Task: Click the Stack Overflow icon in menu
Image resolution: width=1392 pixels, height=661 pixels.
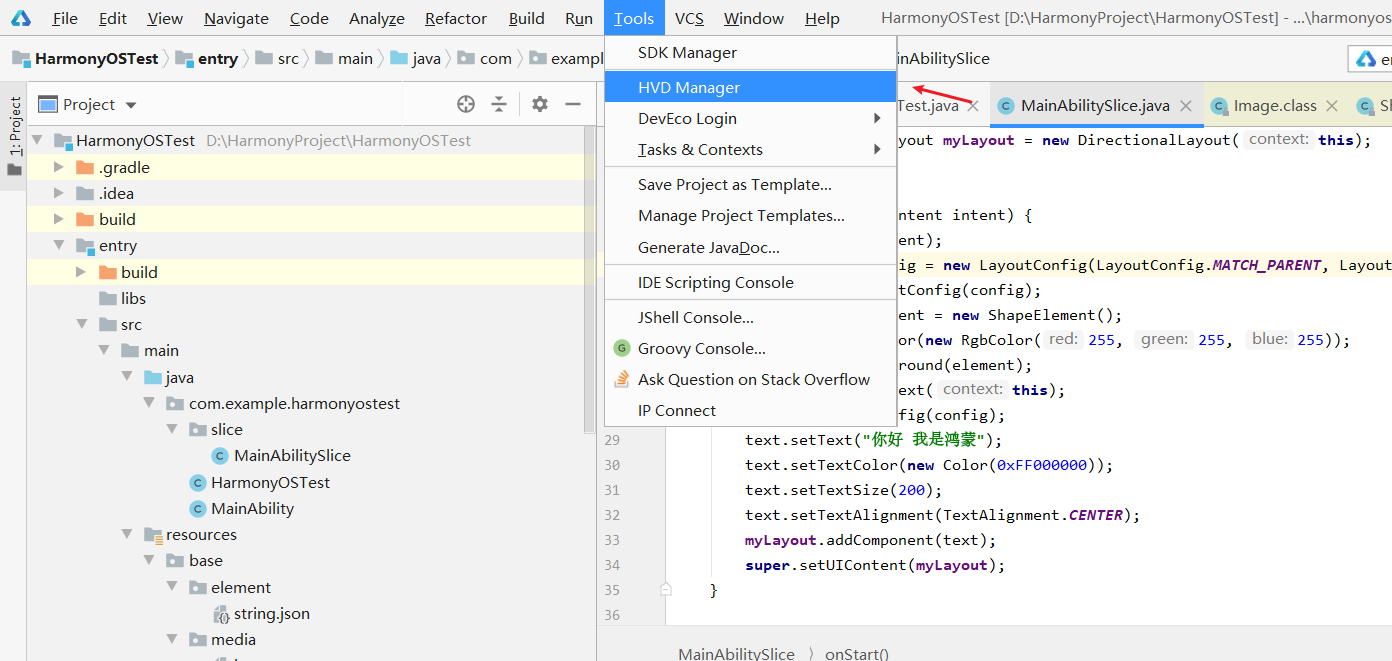Action: 622,380
